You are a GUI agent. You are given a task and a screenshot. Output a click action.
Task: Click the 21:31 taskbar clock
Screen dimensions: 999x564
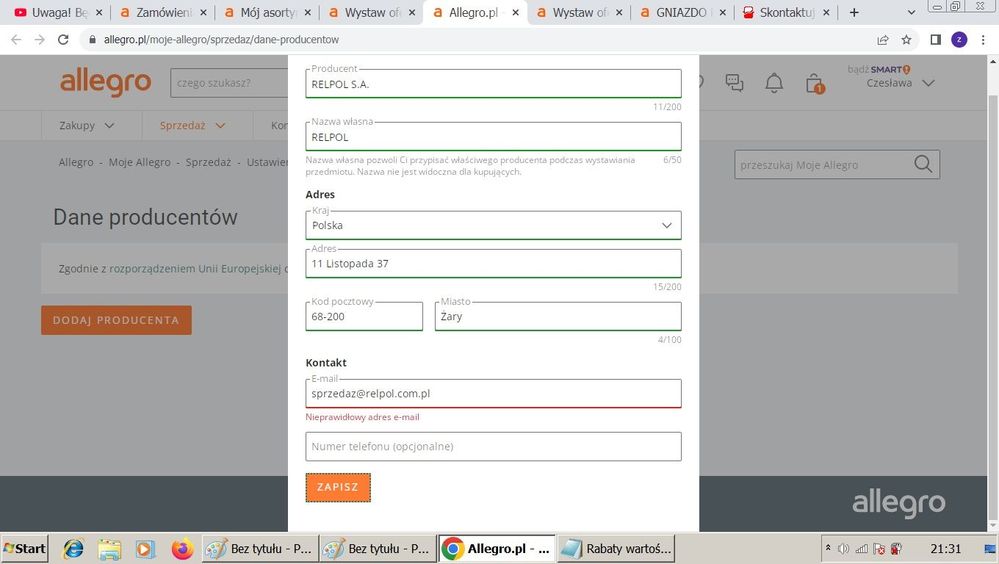pos(945,548)
